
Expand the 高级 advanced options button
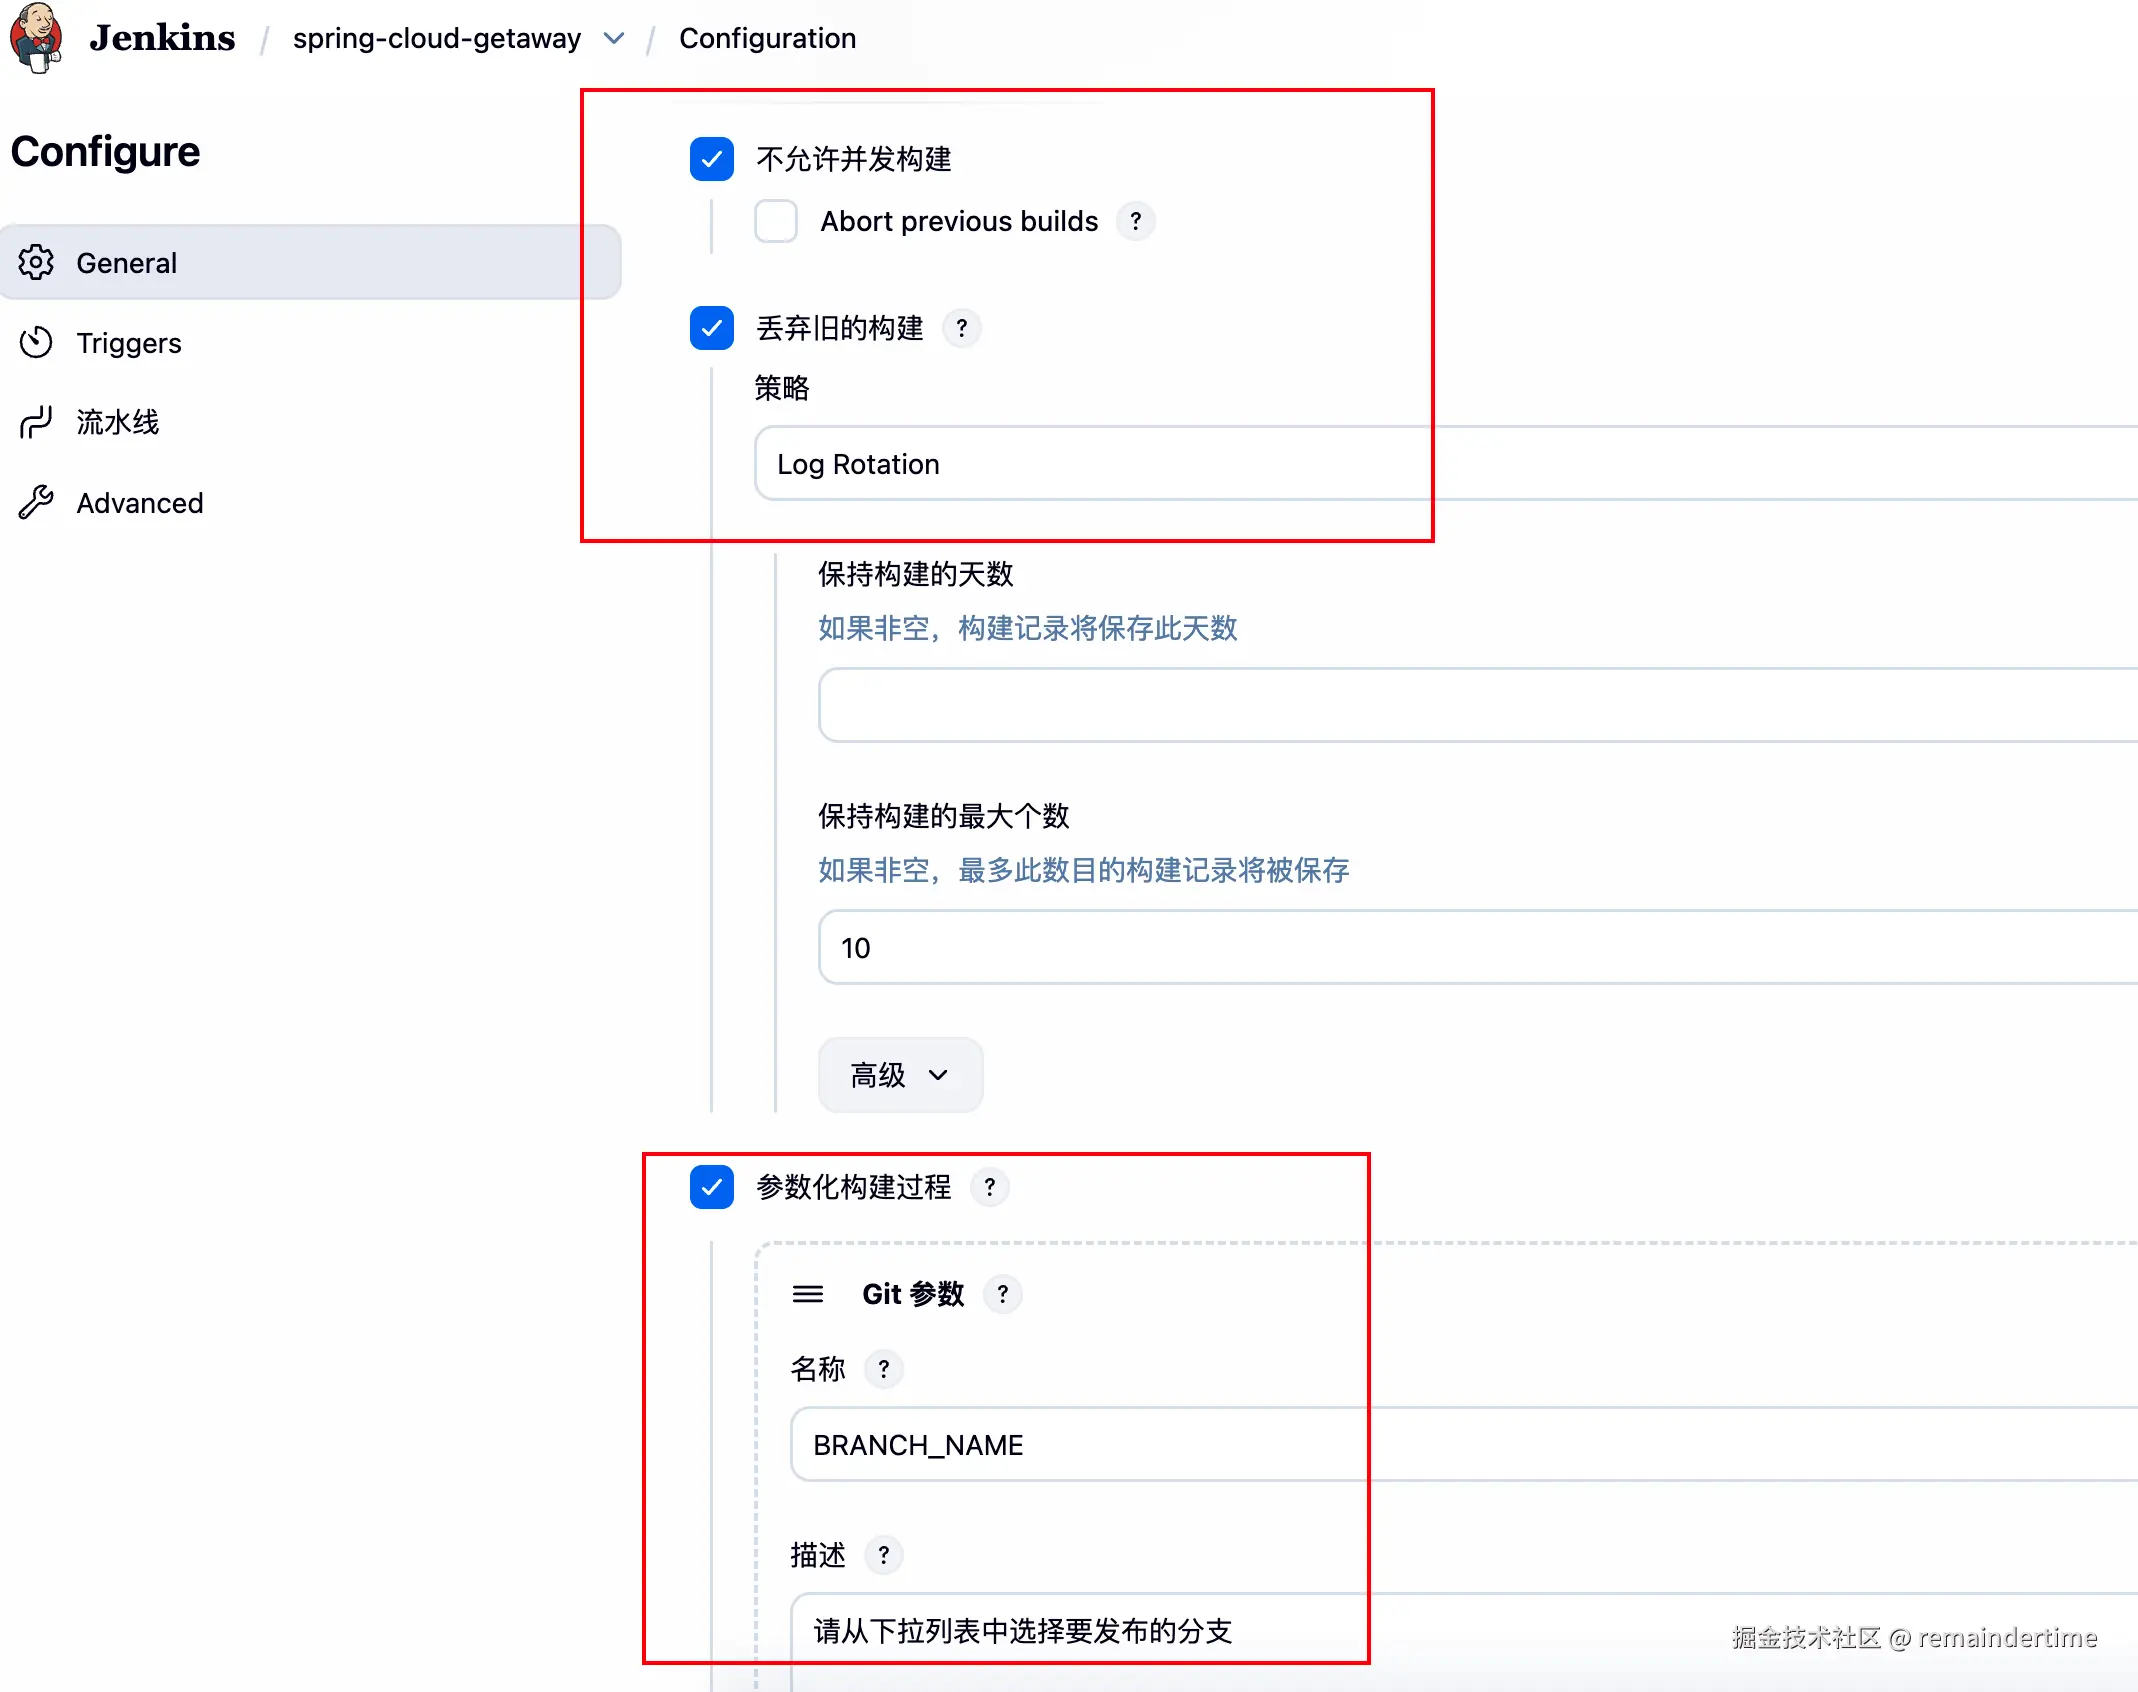coord(899,1075)
